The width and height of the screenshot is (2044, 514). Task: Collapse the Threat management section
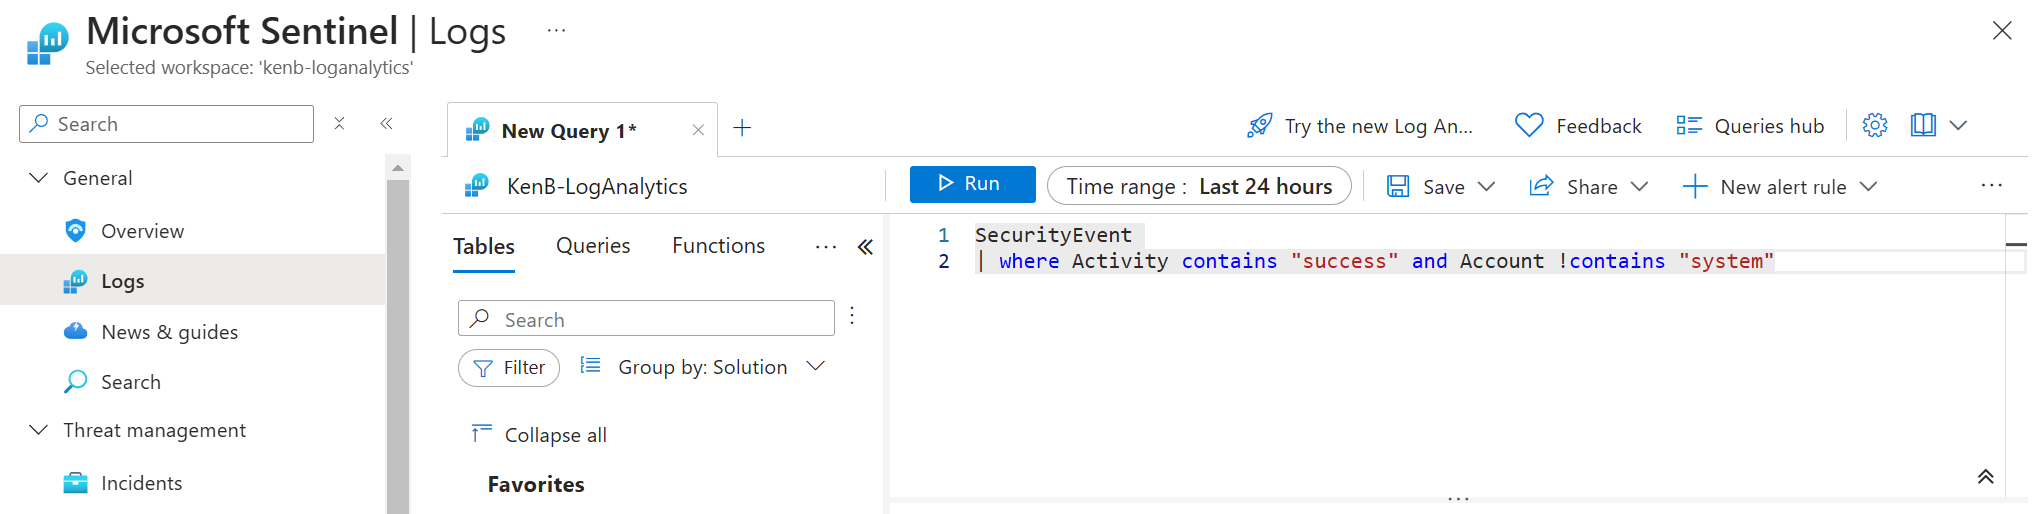39,430
